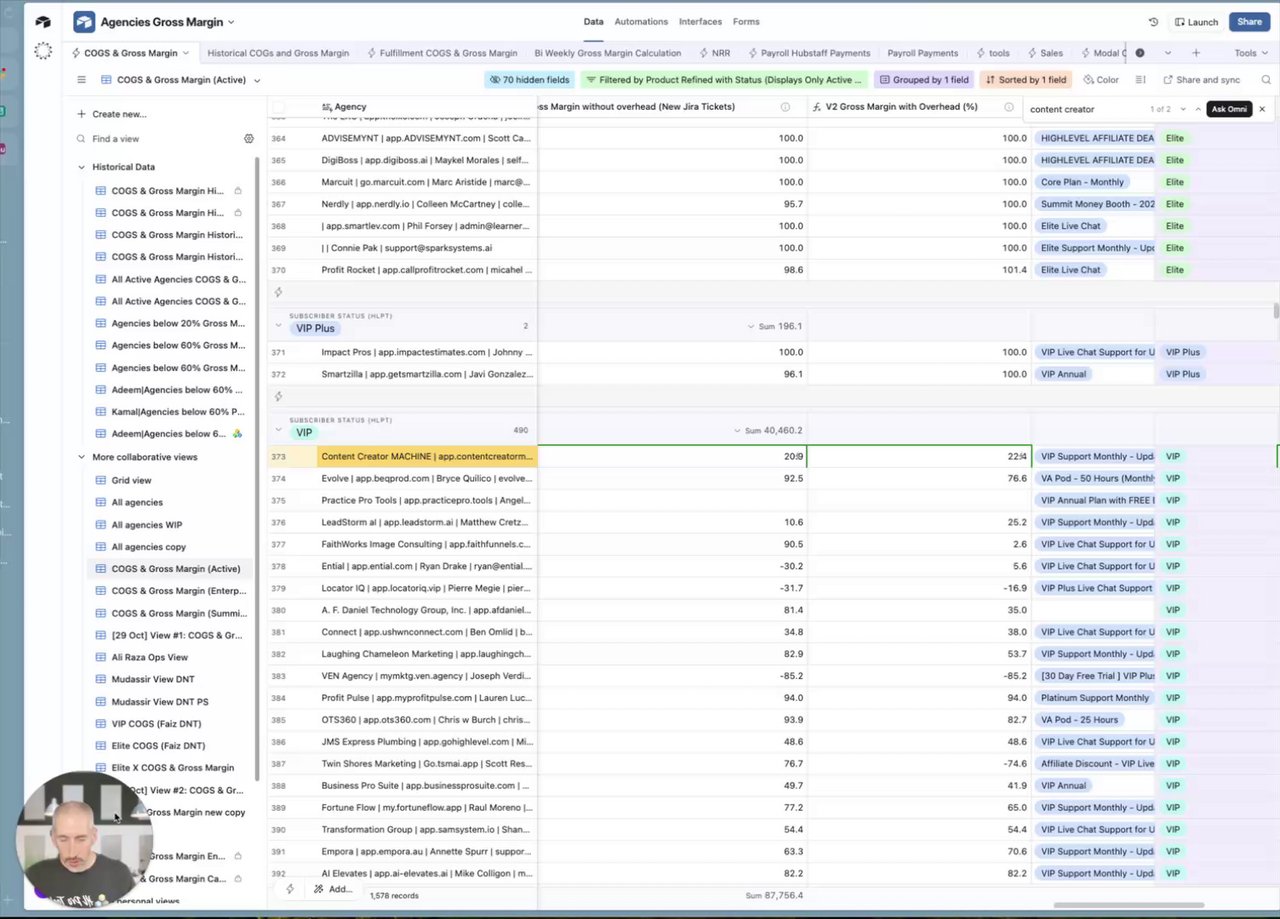Open the Sum 40,460.2 summary dropdown

click(768, 431)
